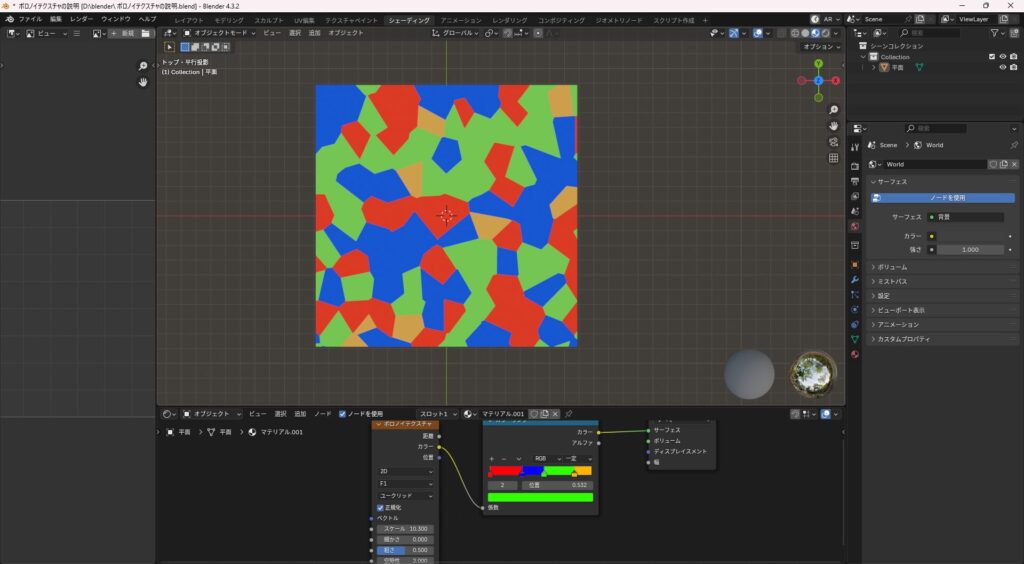
Task: Select the box select tool icon
Action: click(x=170, y=47)
